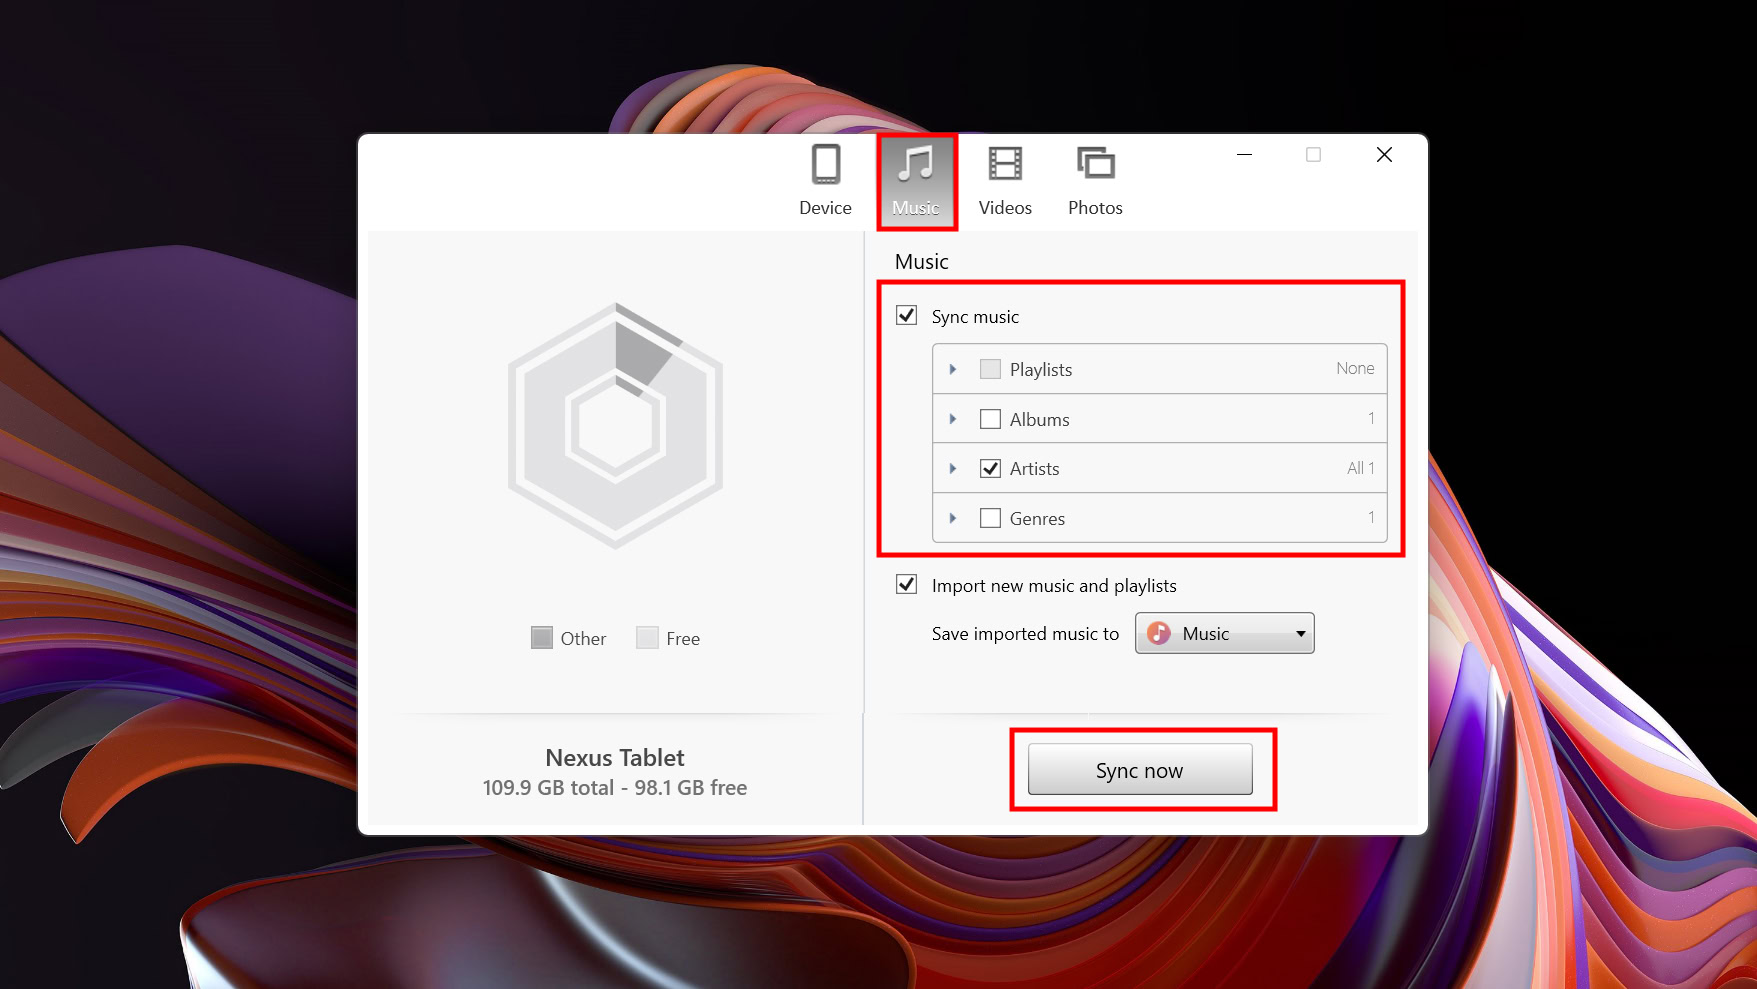The height and width of the screenshot is (989, 1757).
Task: Click the Nexus Tablet device name
Action: pyautogui.click(x=615, y=758)
